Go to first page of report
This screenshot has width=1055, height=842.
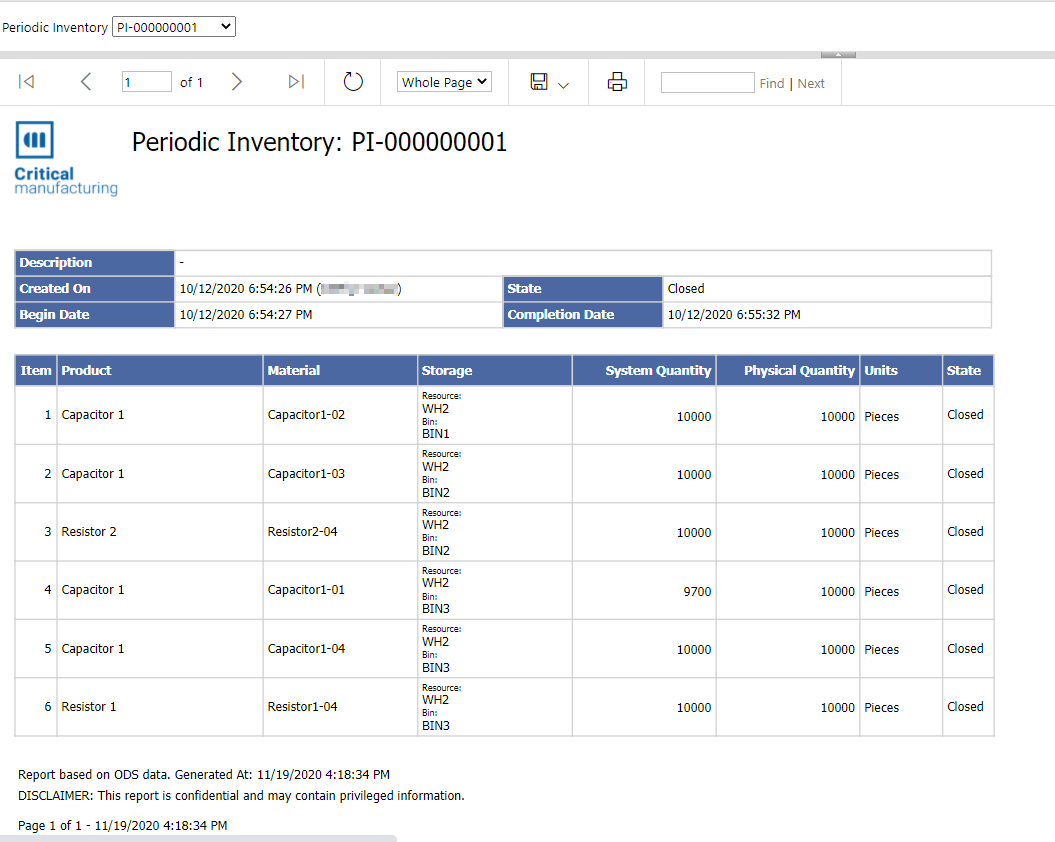tap(27, 82)
